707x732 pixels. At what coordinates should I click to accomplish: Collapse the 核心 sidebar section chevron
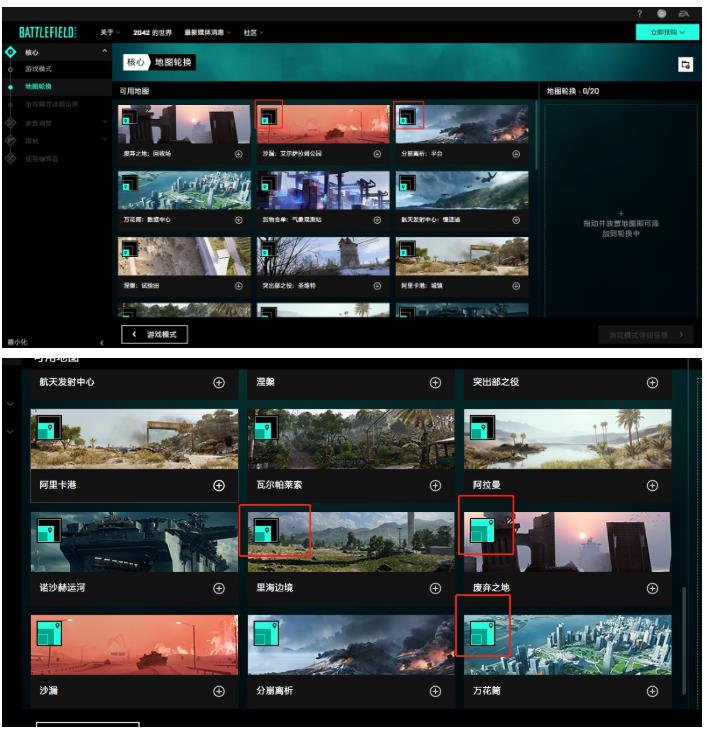[105, 51]
